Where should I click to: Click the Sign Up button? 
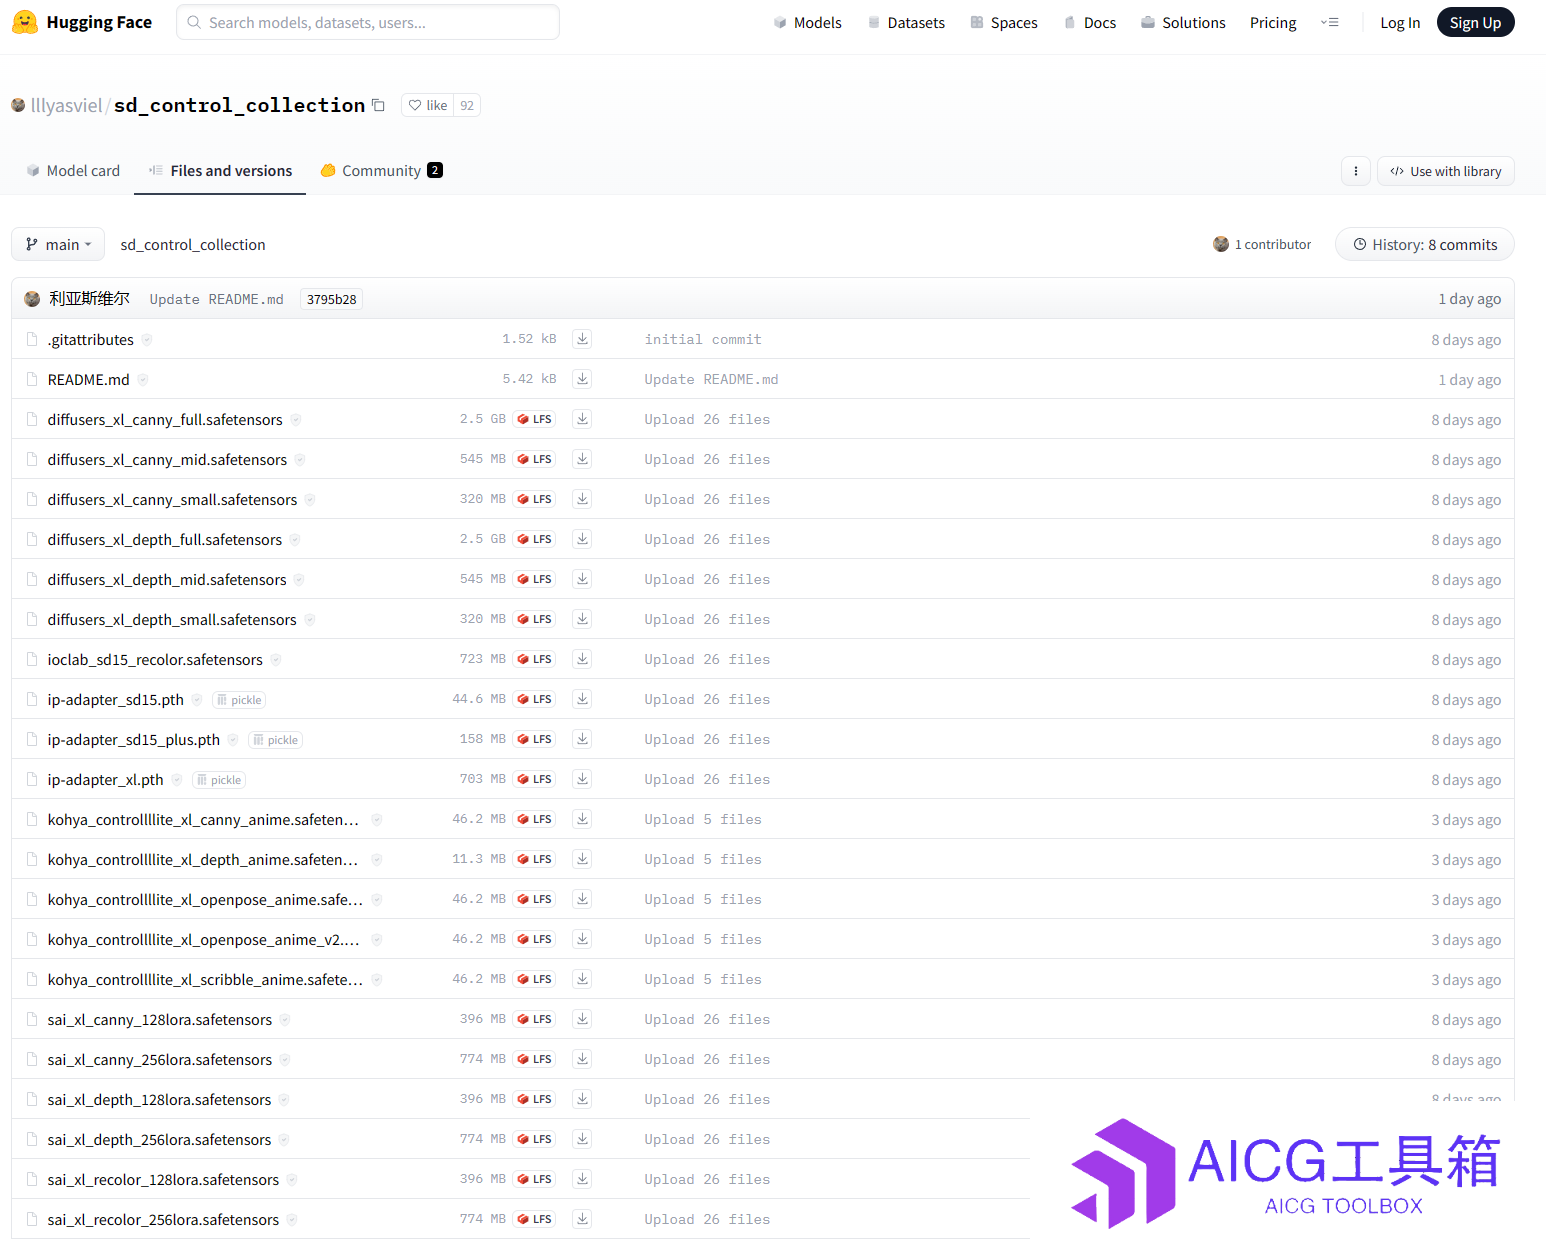pos(1475,22)
